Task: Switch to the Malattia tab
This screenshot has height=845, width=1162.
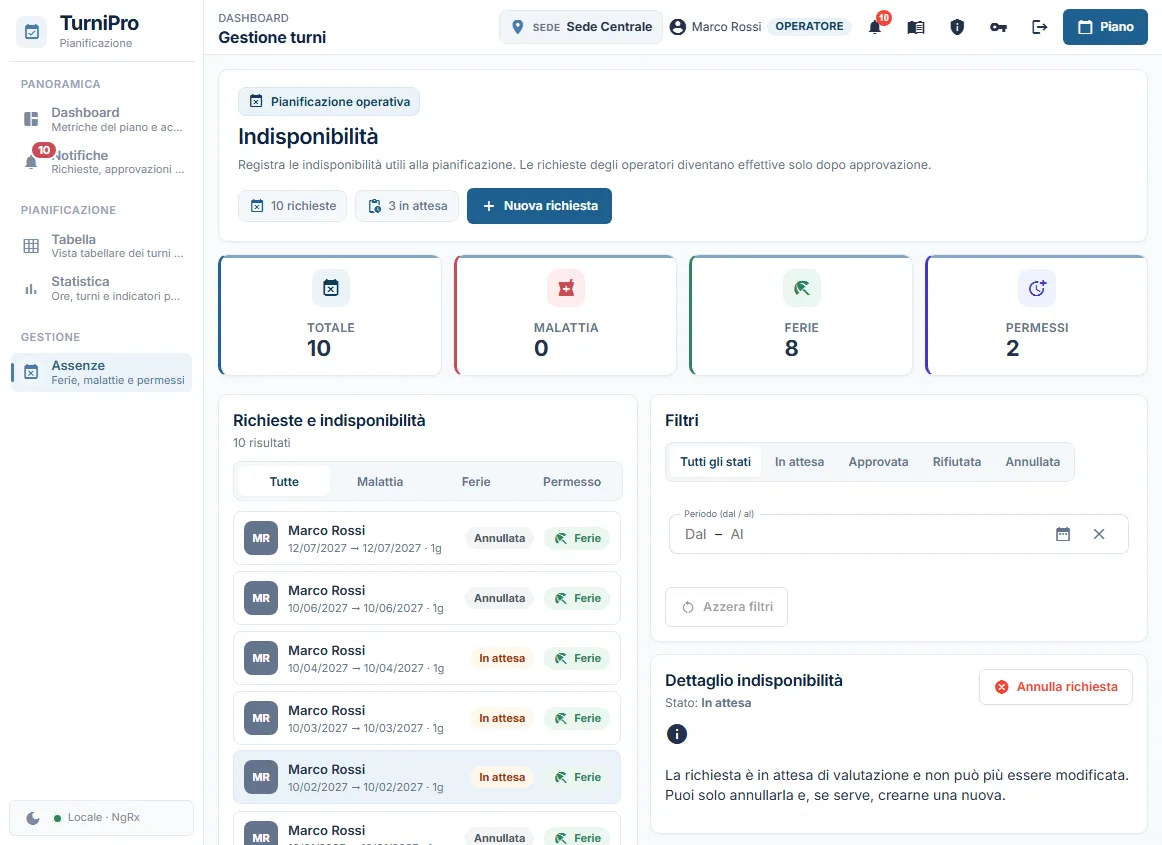Action: tap(380, 482)
